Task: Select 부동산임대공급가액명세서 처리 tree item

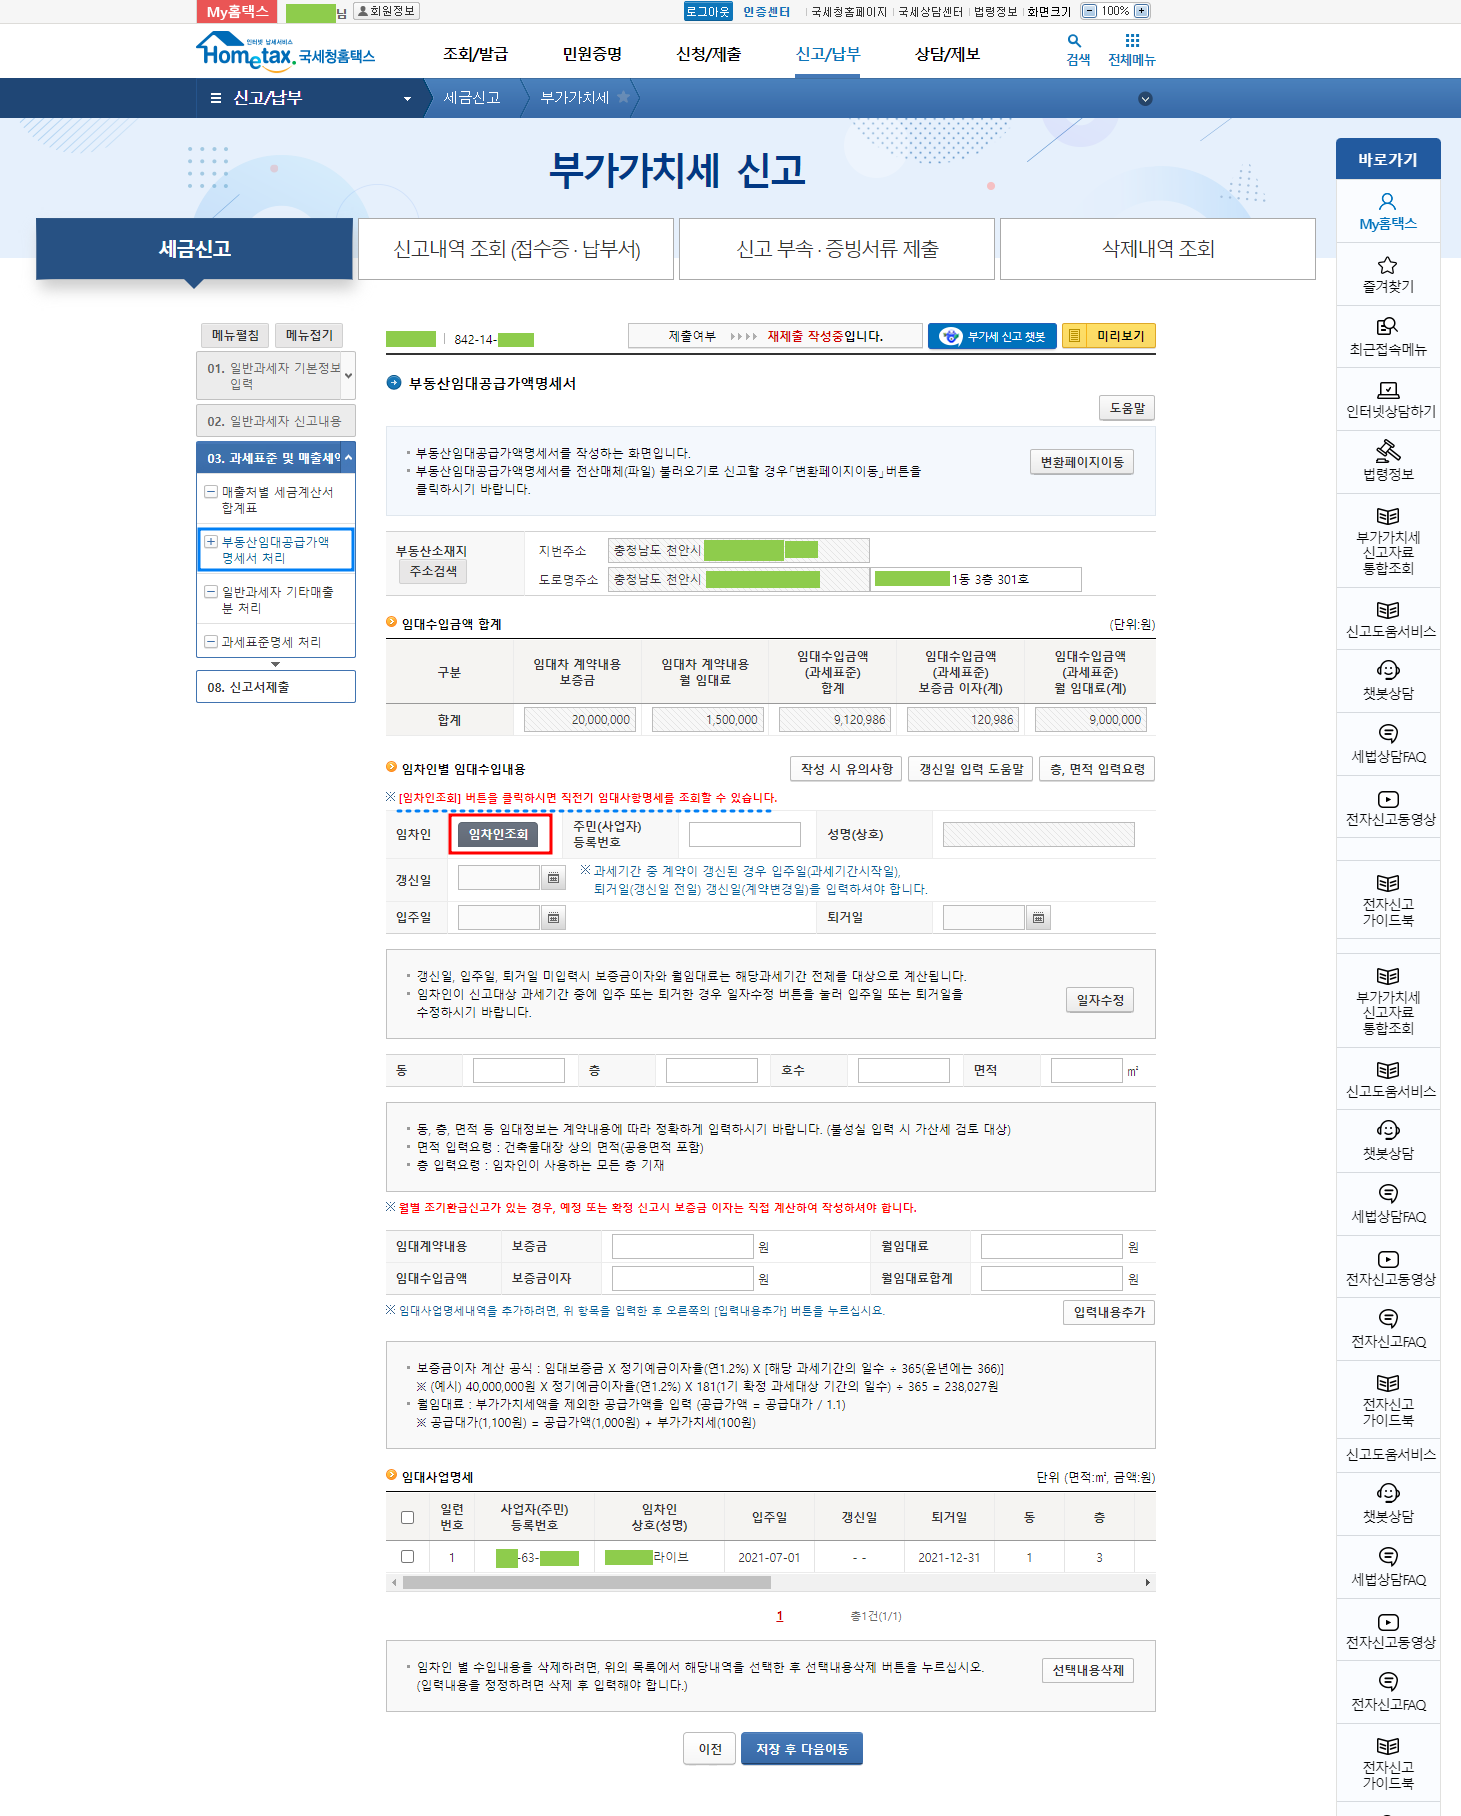Action: click(276, 550)
